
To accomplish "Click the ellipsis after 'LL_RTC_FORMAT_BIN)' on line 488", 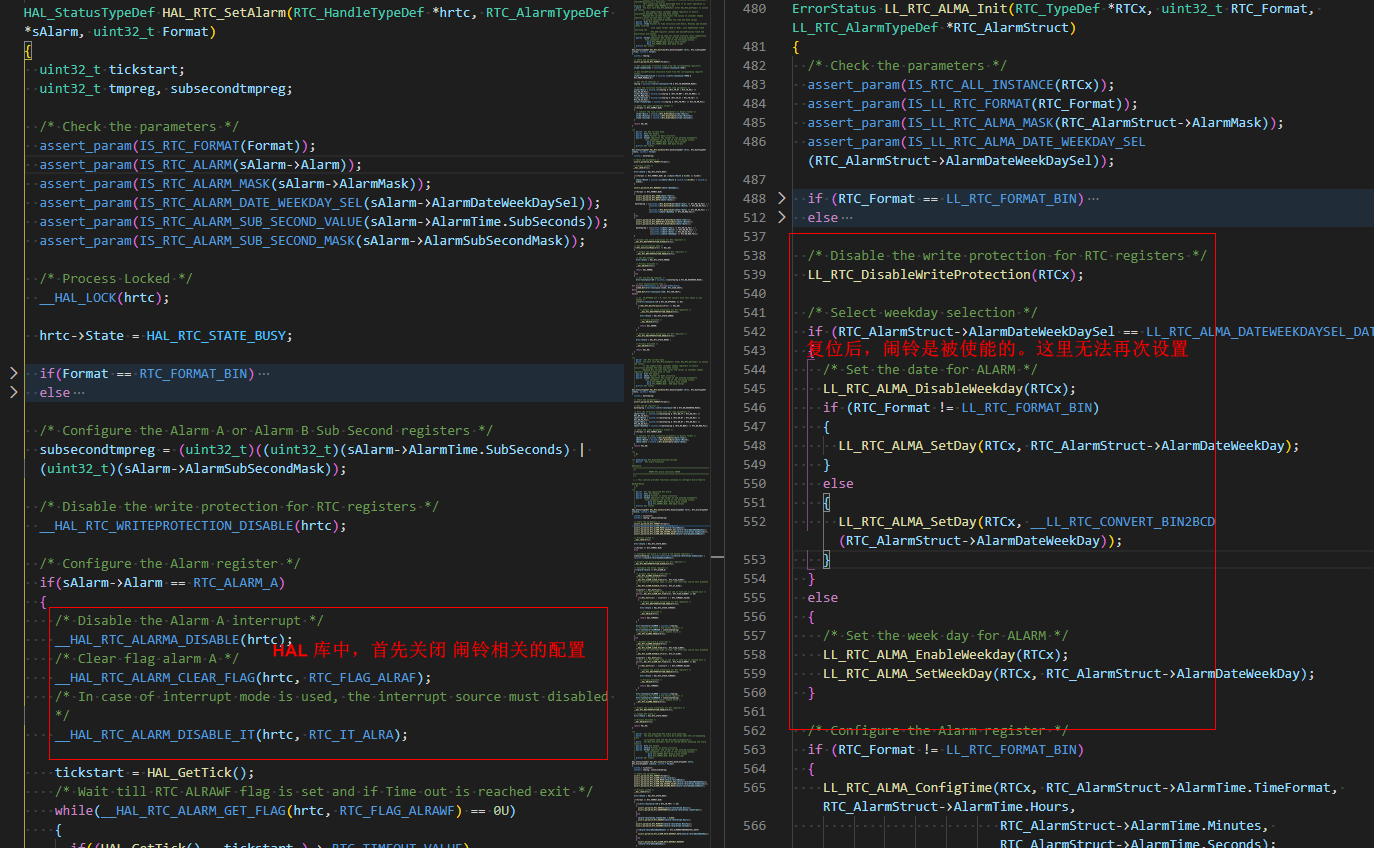I will [1093, 199].
